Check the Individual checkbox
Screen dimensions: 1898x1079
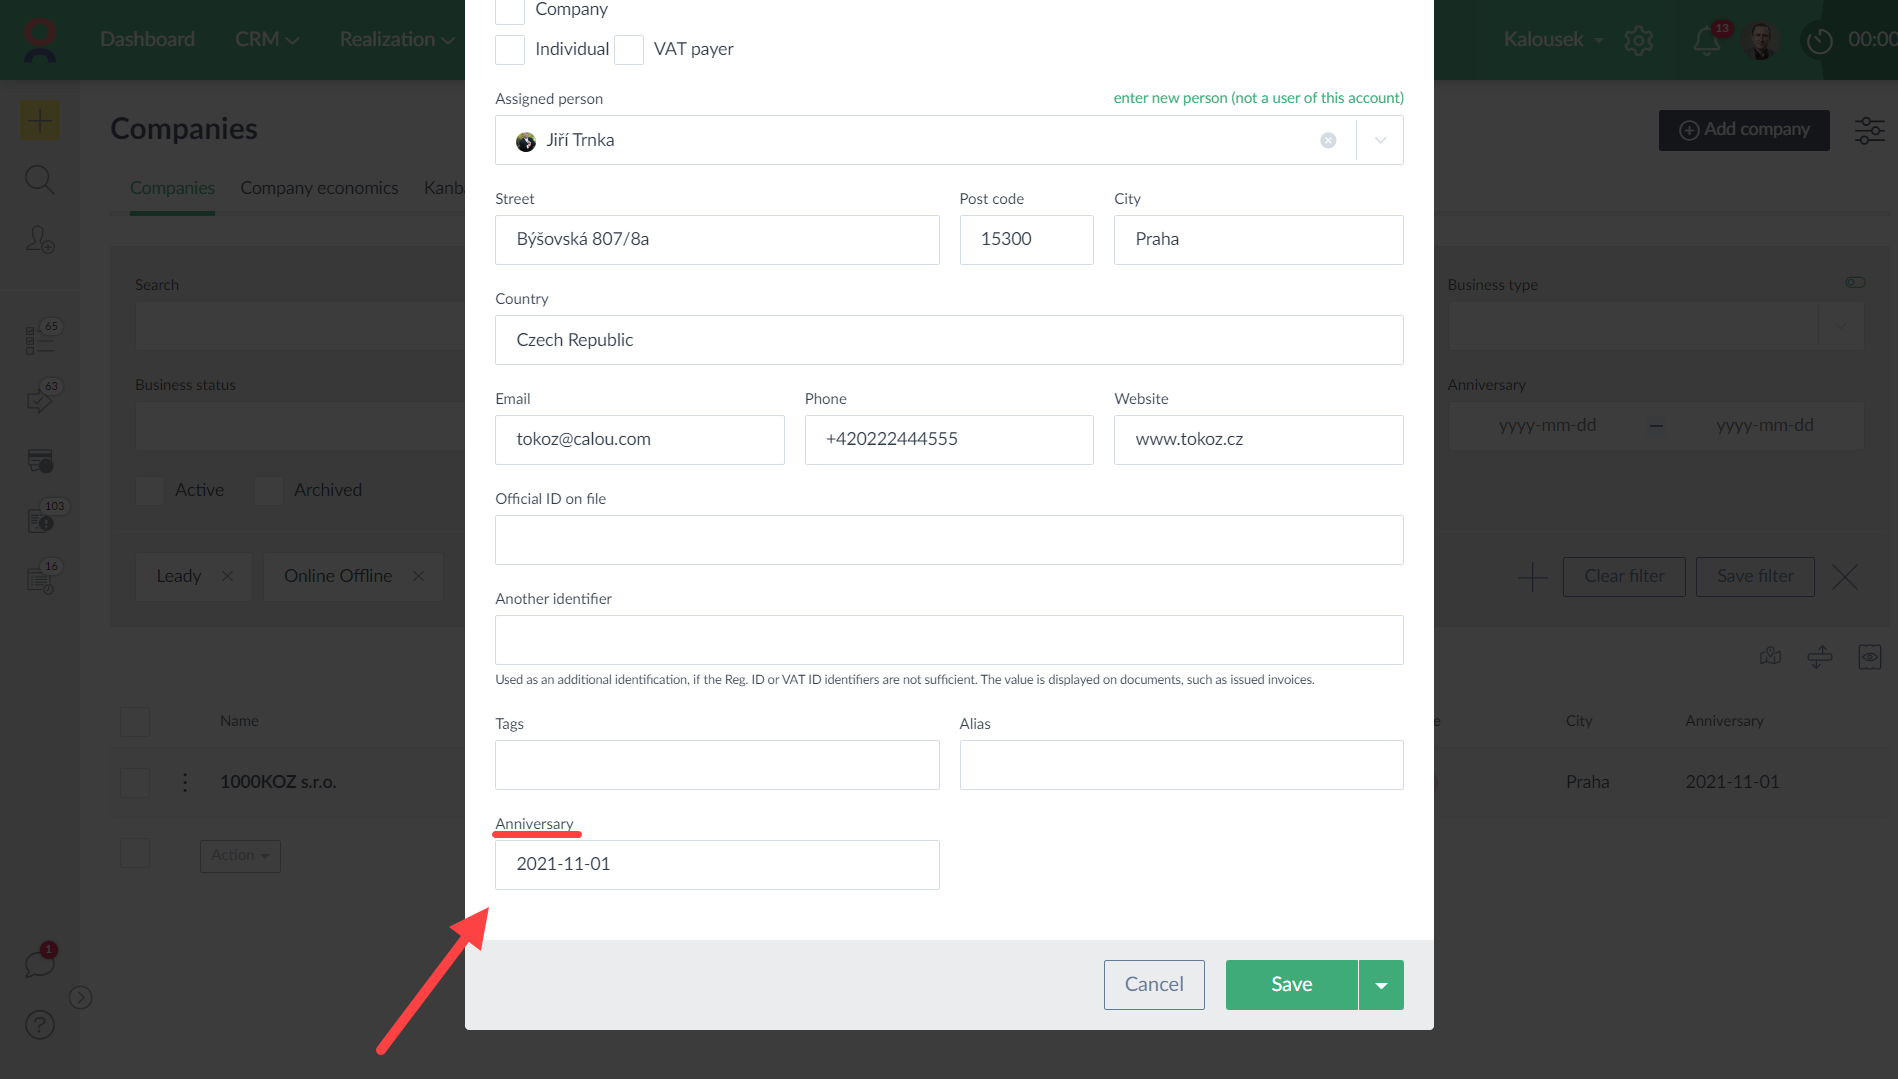coord(510,50)
